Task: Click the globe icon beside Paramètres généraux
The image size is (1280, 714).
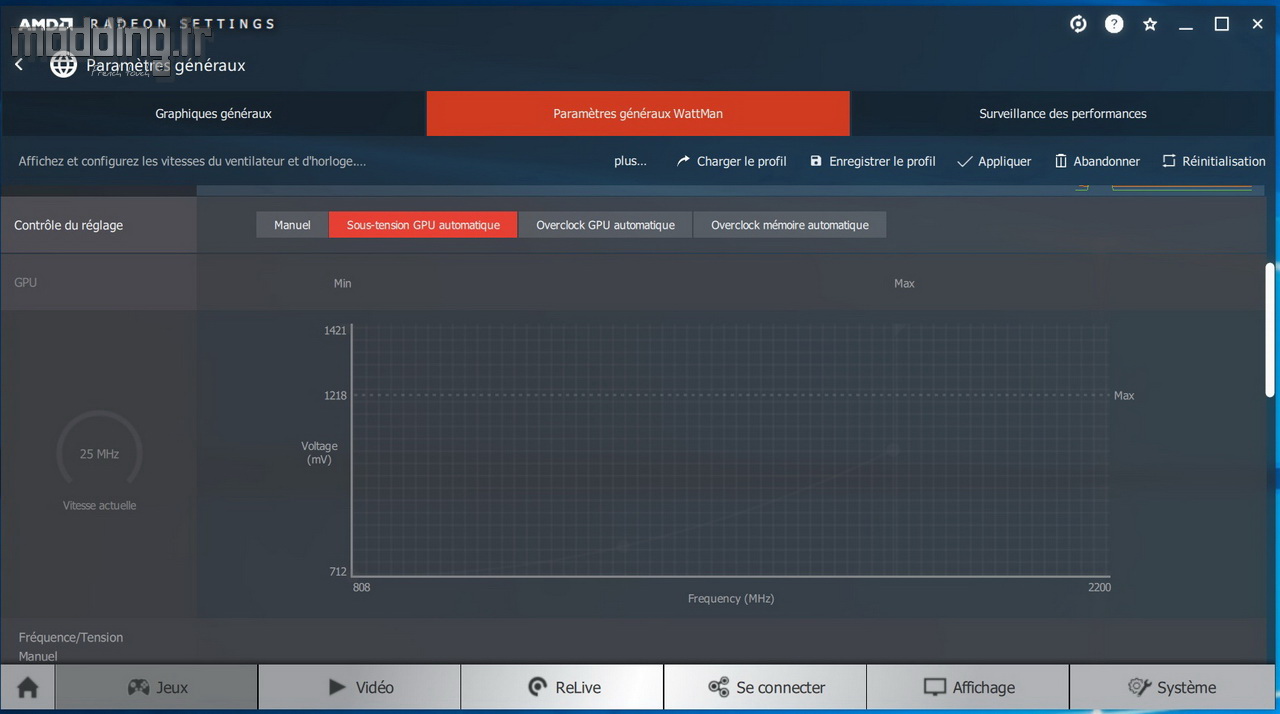Action: coord(64,66)
